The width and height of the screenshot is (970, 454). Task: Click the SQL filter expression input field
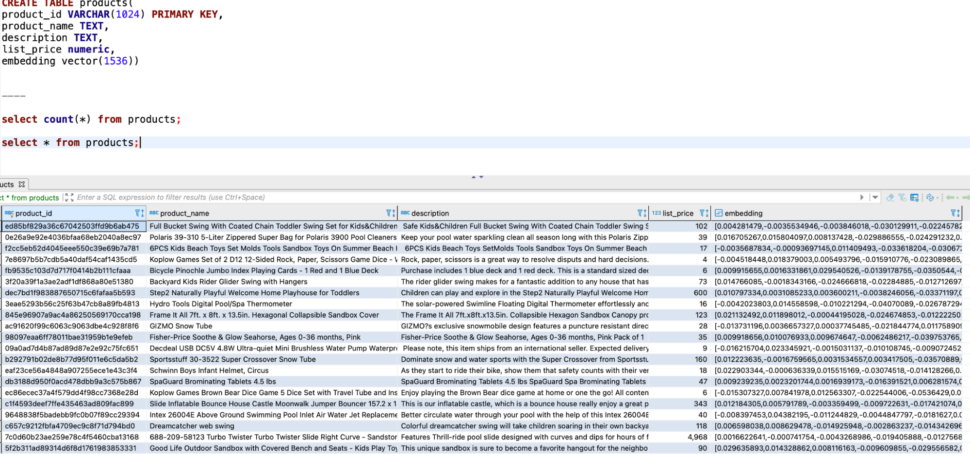pos(400,198)
